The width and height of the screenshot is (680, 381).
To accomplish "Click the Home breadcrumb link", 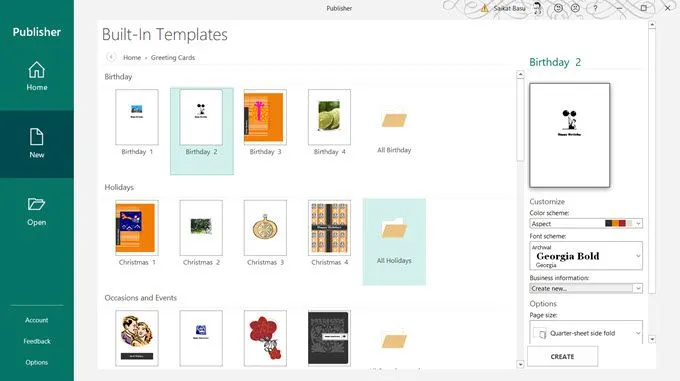I will coord(132,57).
